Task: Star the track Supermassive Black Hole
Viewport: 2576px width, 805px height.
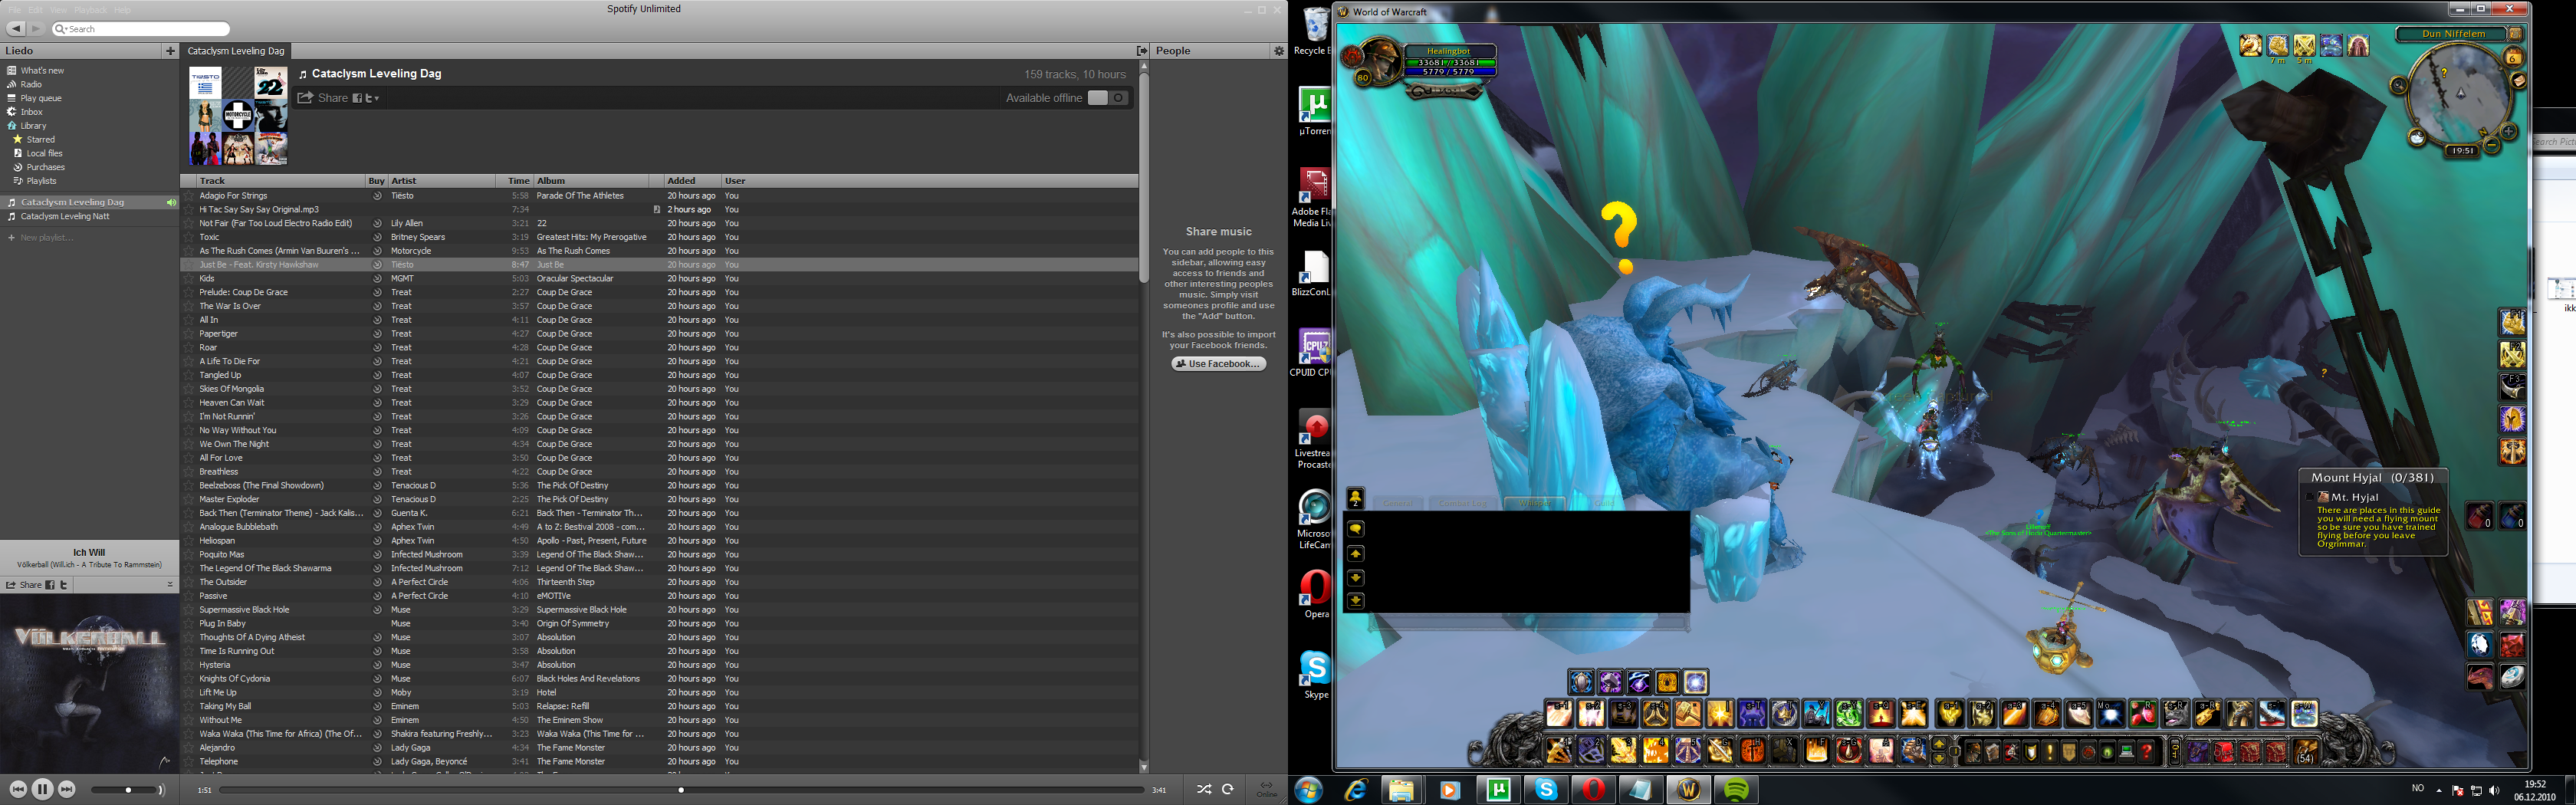Action: (189, 610)
